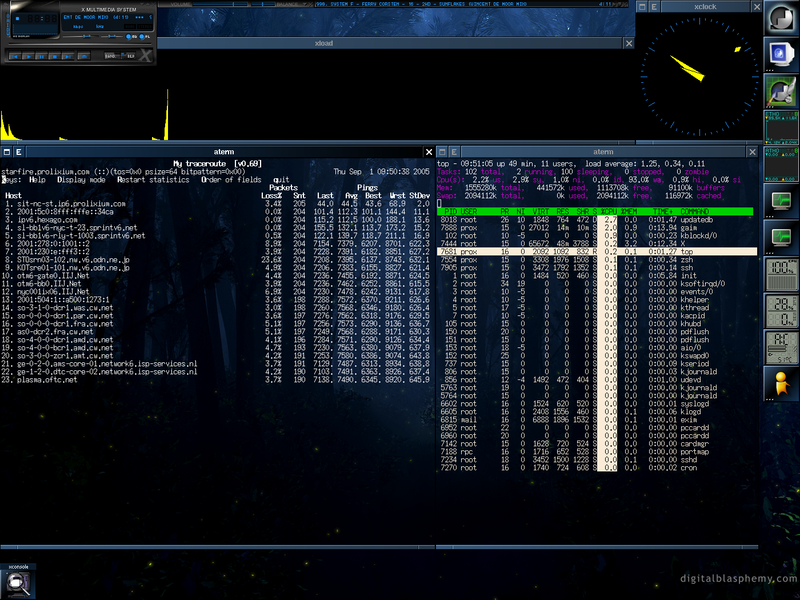Click the xclock E button
This screenshot has height=600, width=800.
[x=654, y=7]
